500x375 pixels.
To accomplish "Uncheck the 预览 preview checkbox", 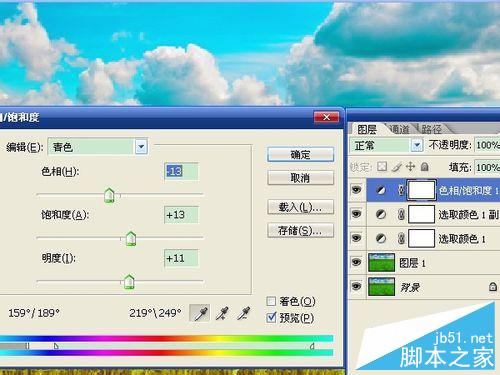I will click(271, 317).
